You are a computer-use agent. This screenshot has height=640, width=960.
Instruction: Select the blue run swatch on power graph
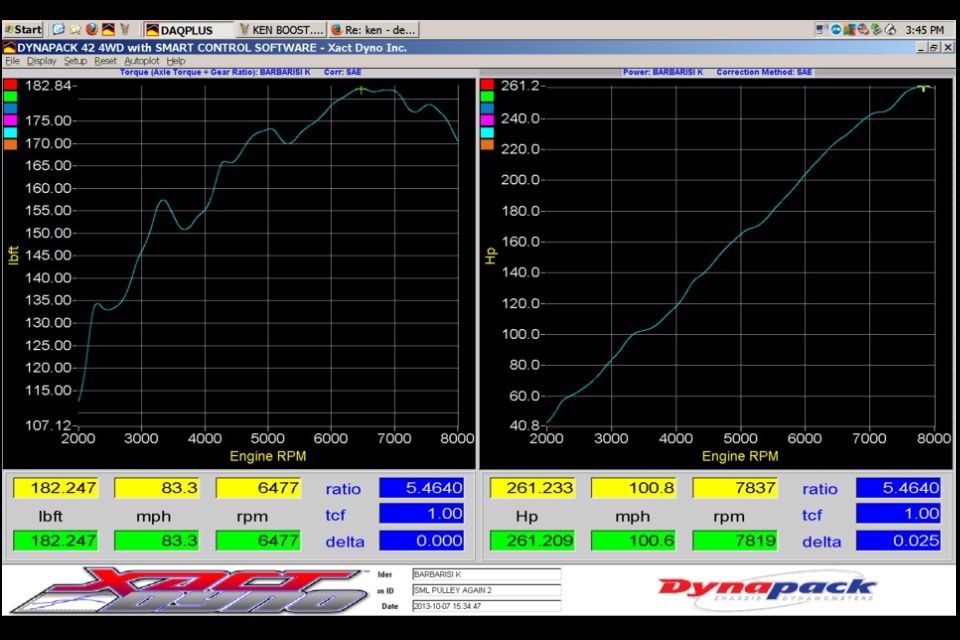coord(487,108)
